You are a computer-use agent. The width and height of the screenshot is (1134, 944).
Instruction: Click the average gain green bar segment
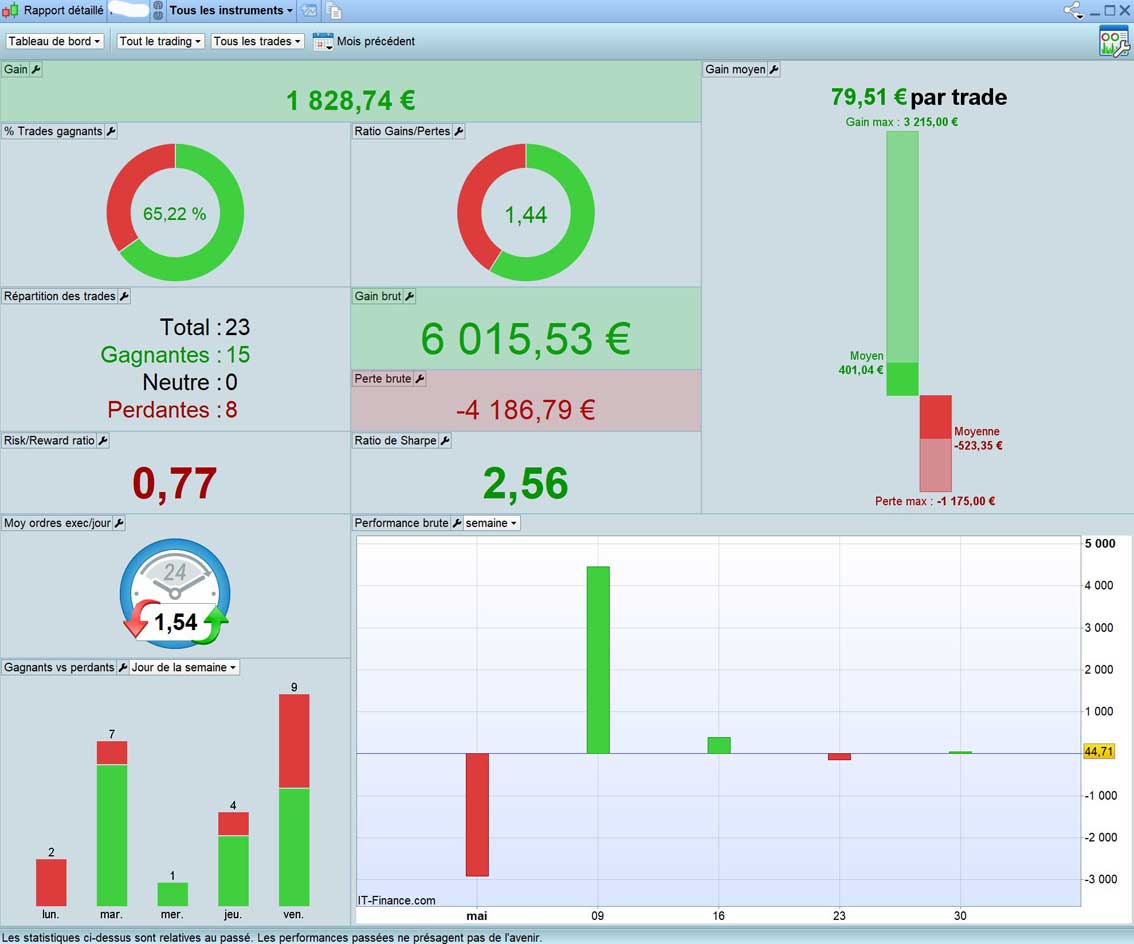(903, 379)
